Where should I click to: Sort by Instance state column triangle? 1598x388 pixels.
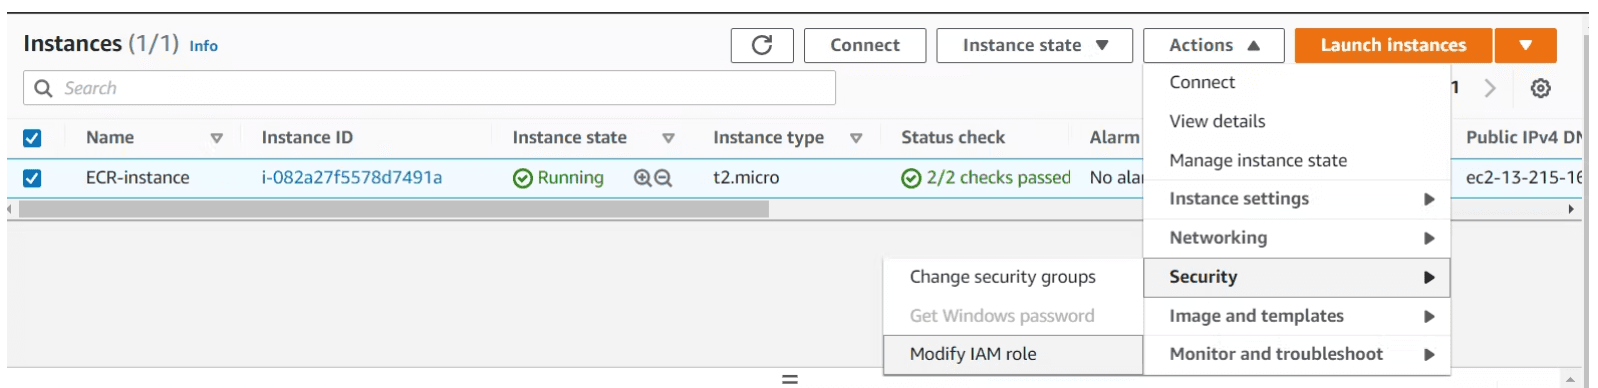pyautogui.click(x=668, y=138)
